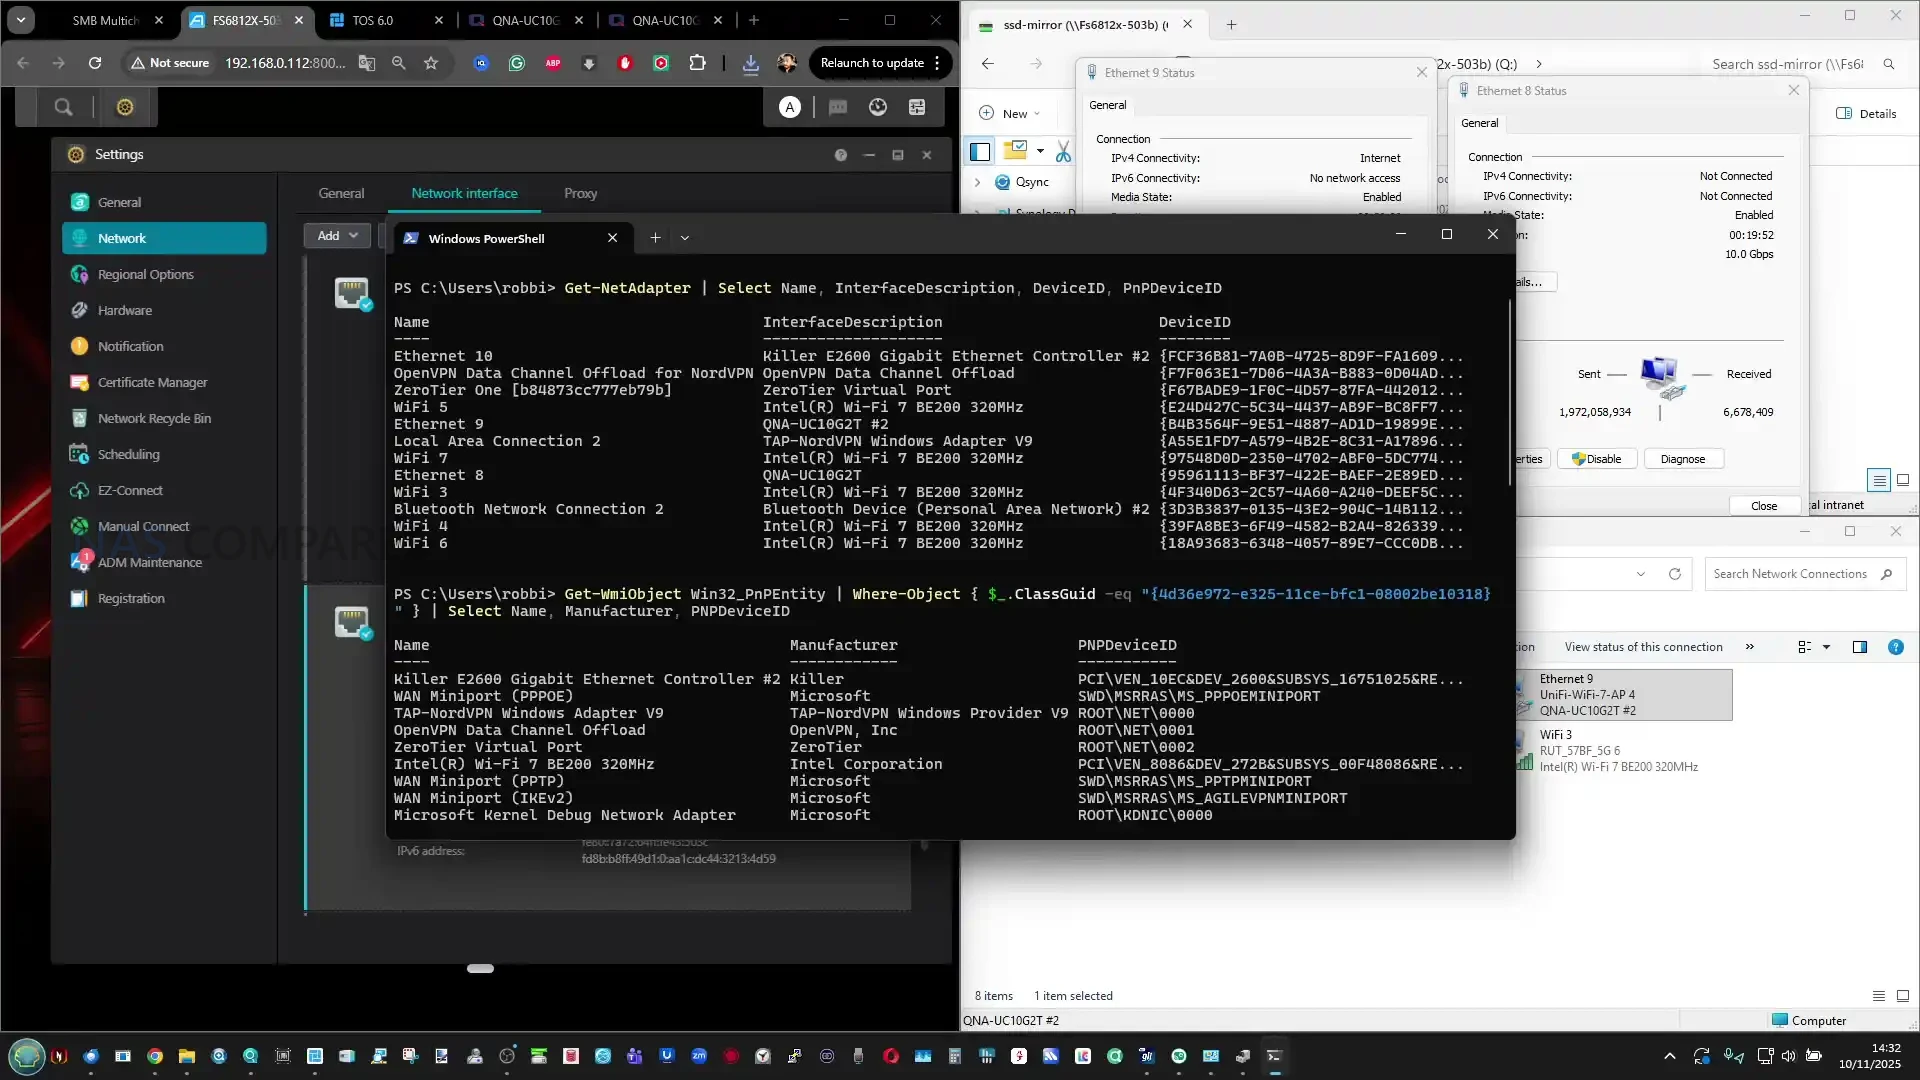Screen dimensions: 1920x1080
Task: Switch to the TOS 6.0 browser tab
Action: point(373,20)
